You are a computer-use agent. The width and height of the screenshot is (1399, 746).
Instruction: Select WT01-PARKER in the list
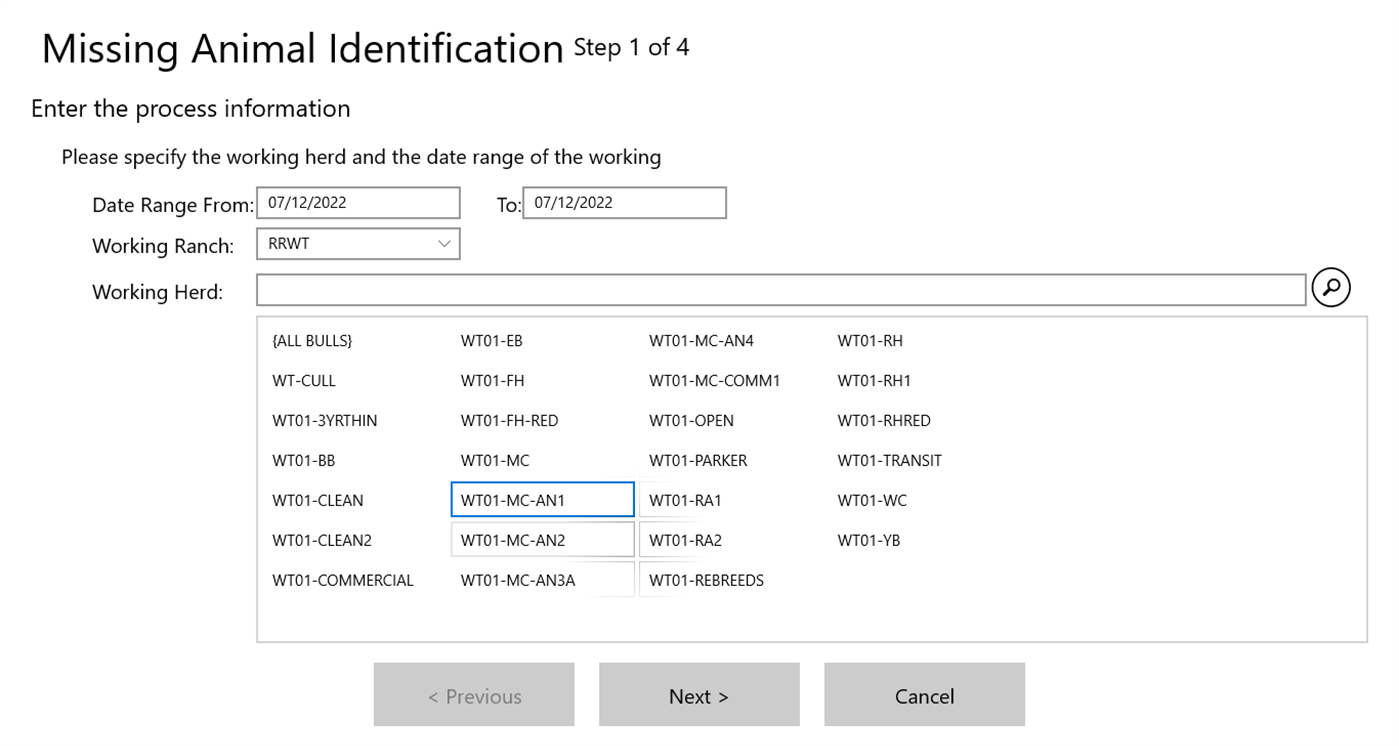(x=698, y=461)
